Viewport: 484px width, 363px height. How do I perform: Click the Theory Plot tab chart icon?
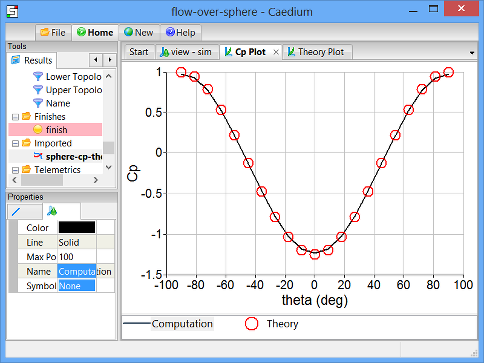coord(291,52)
